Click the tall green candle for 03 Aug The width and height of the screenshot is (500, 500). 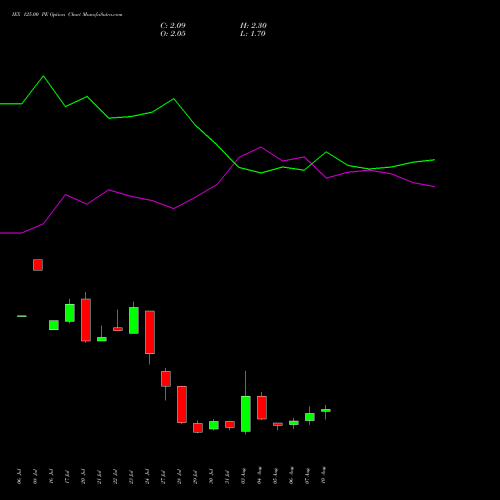coord(246,414)
